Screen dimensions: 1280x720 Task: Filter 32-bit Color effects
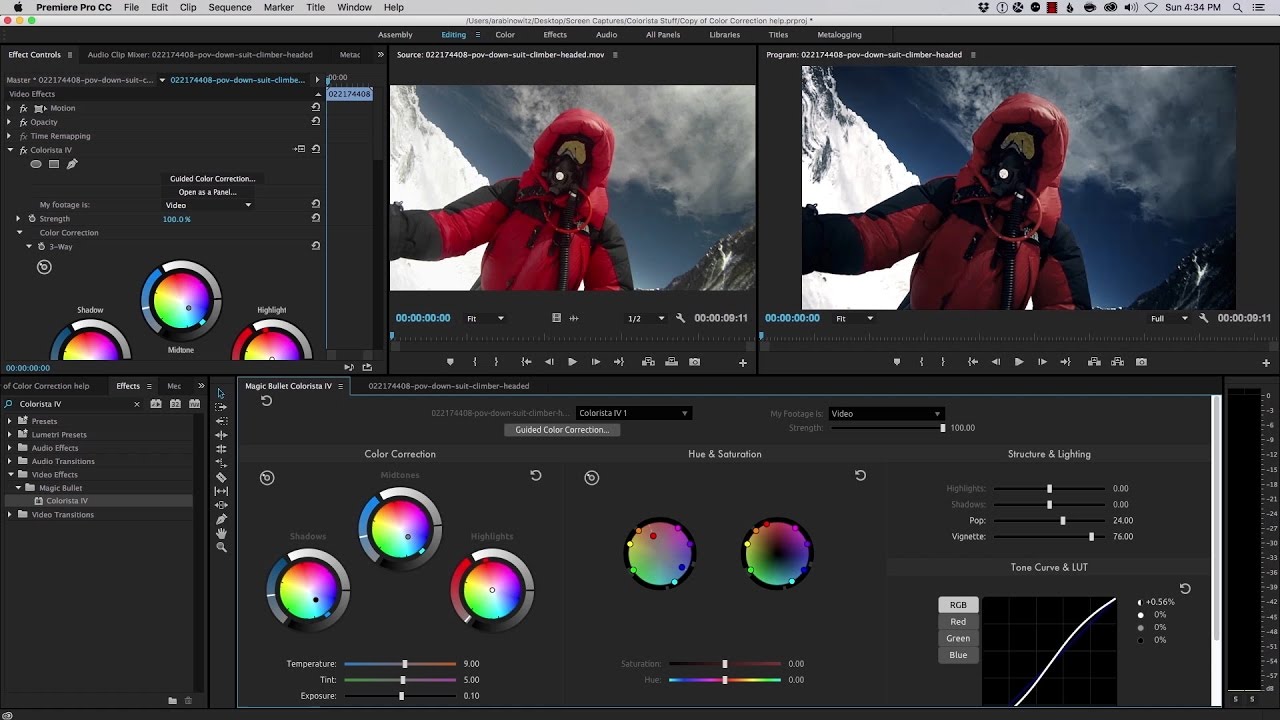175,404
